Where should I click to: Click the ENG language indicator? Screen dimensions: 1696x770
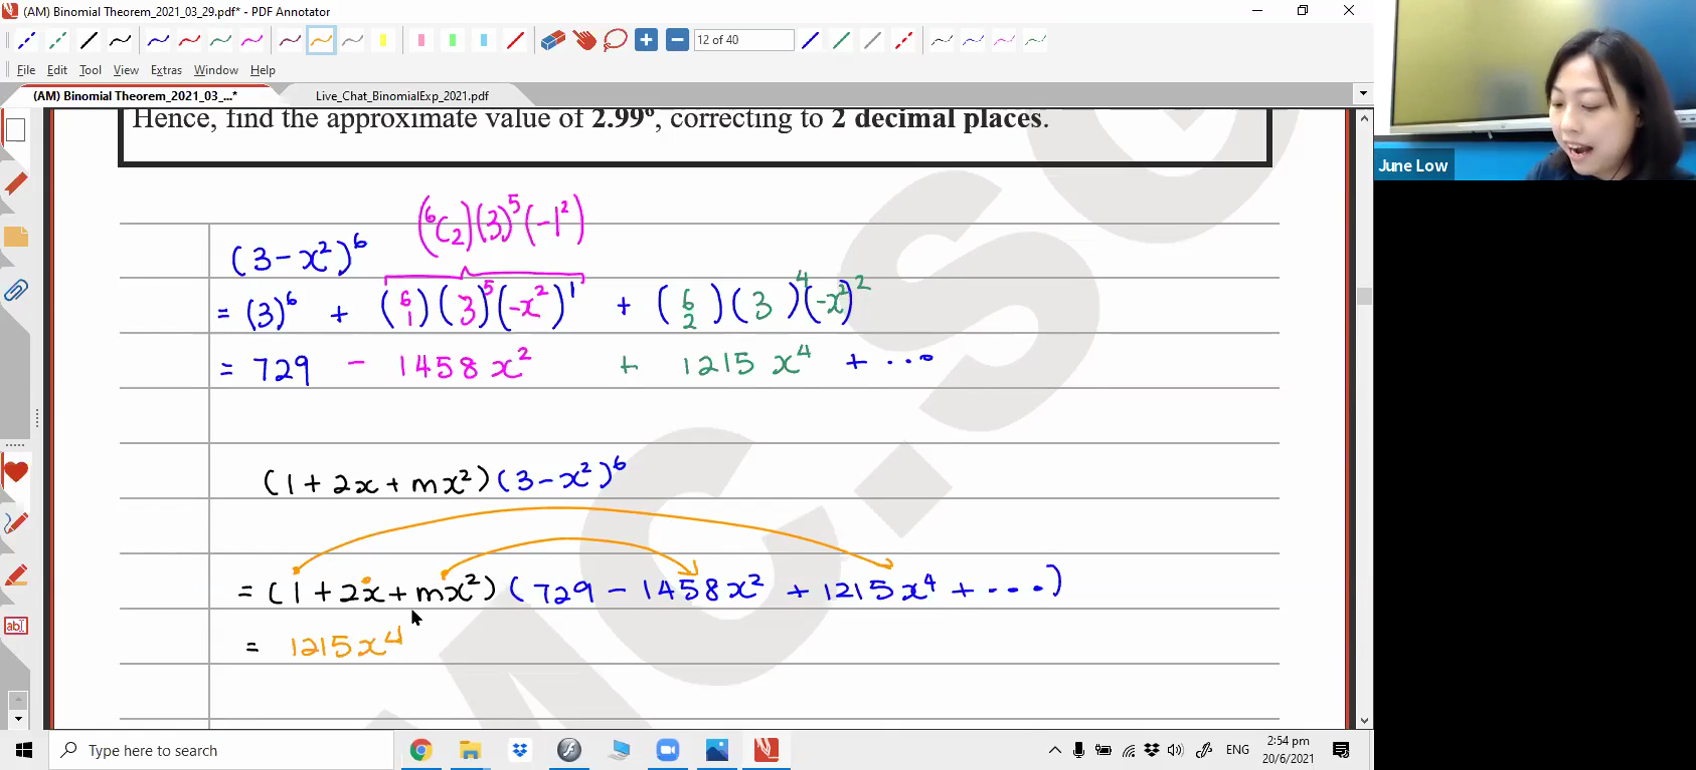(x=1237, y=750)
